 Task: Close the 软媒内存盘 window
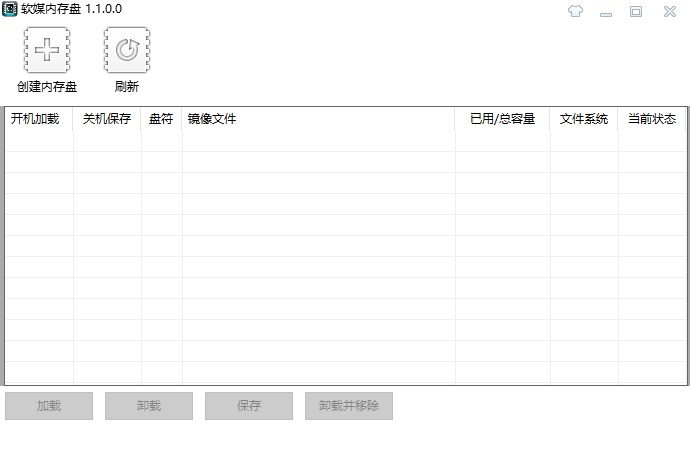[666, 11]
